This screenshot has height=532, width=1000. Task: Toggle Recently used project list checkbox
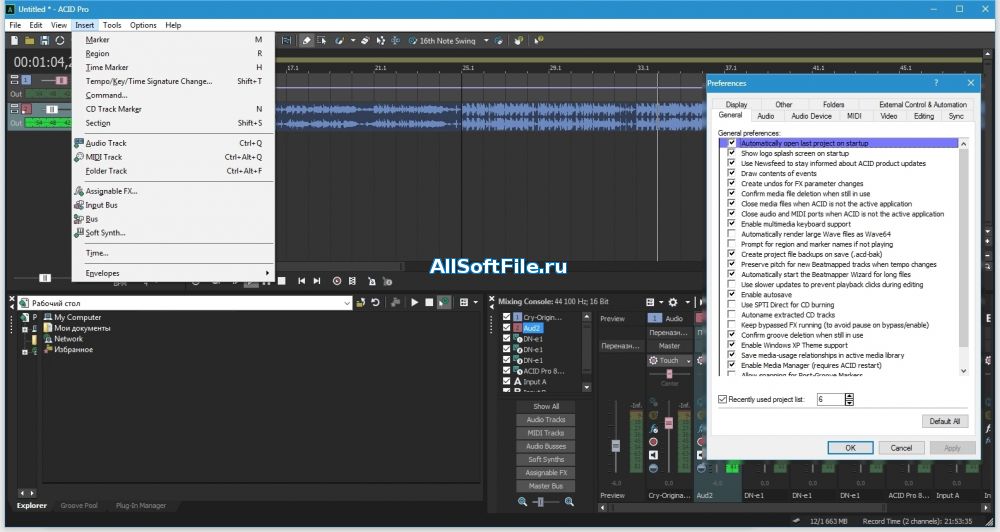coord(723,399)
